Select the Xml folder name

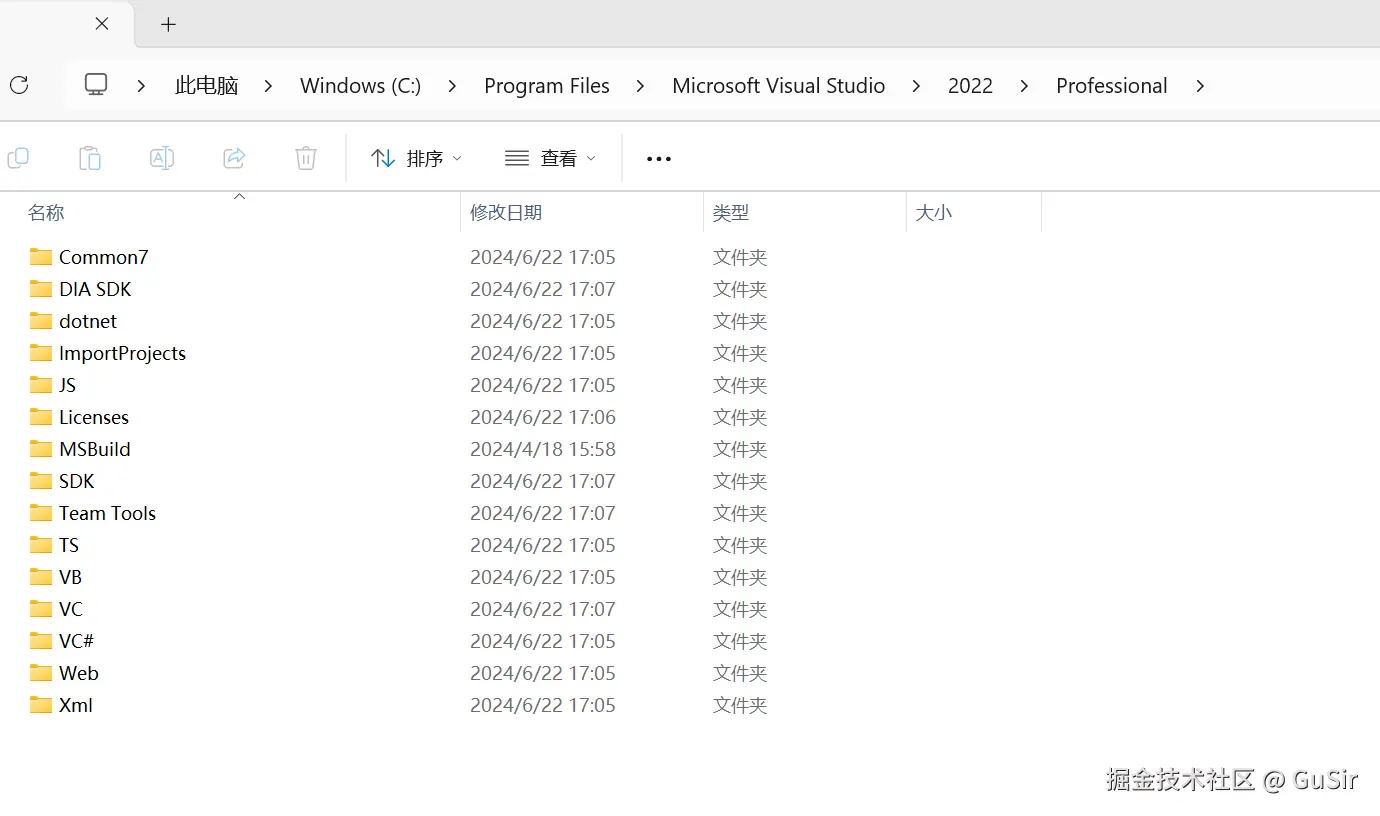coord(76,705)
